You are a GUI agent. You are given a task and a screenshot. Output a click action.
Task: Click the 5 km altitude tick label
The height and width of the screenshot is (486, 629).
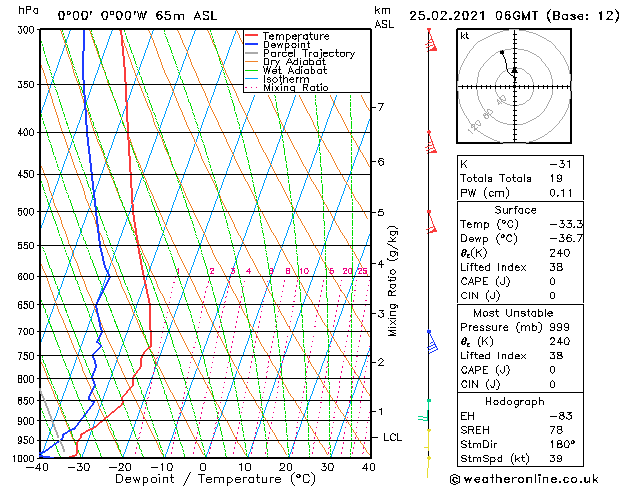[380, 212]
